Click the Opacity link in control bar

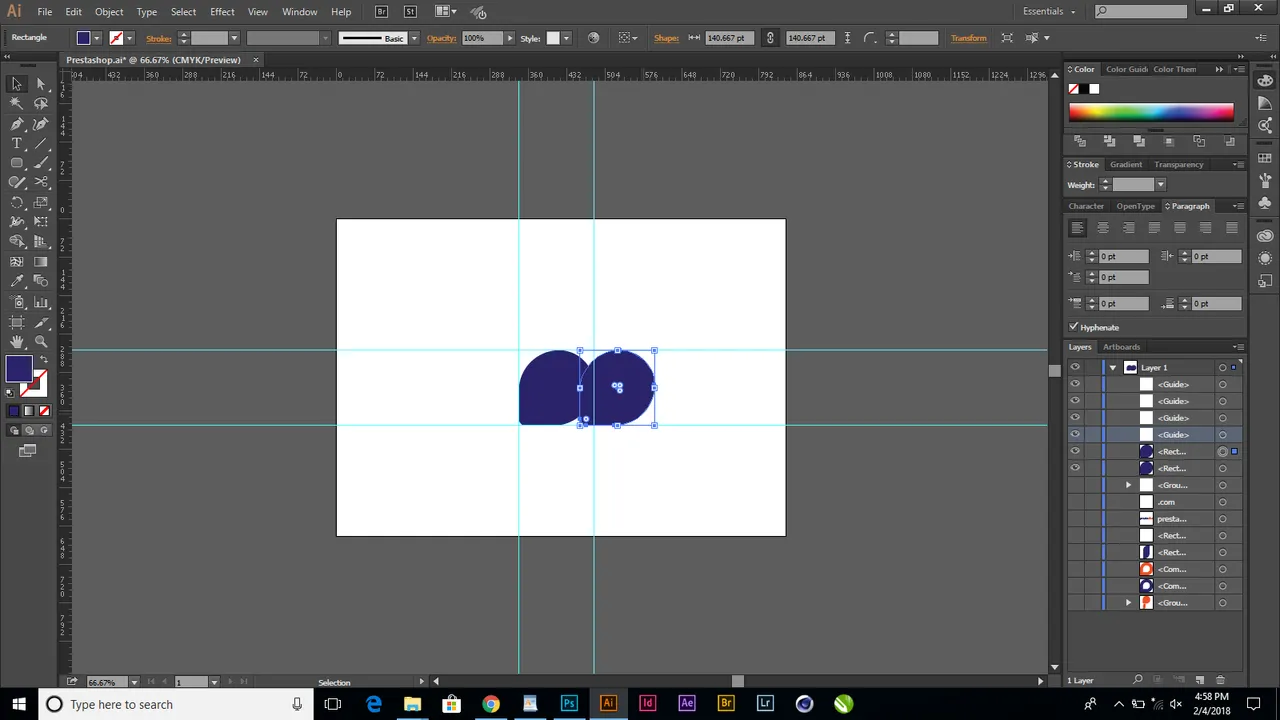pyautogui.click(x=441, y=38)
